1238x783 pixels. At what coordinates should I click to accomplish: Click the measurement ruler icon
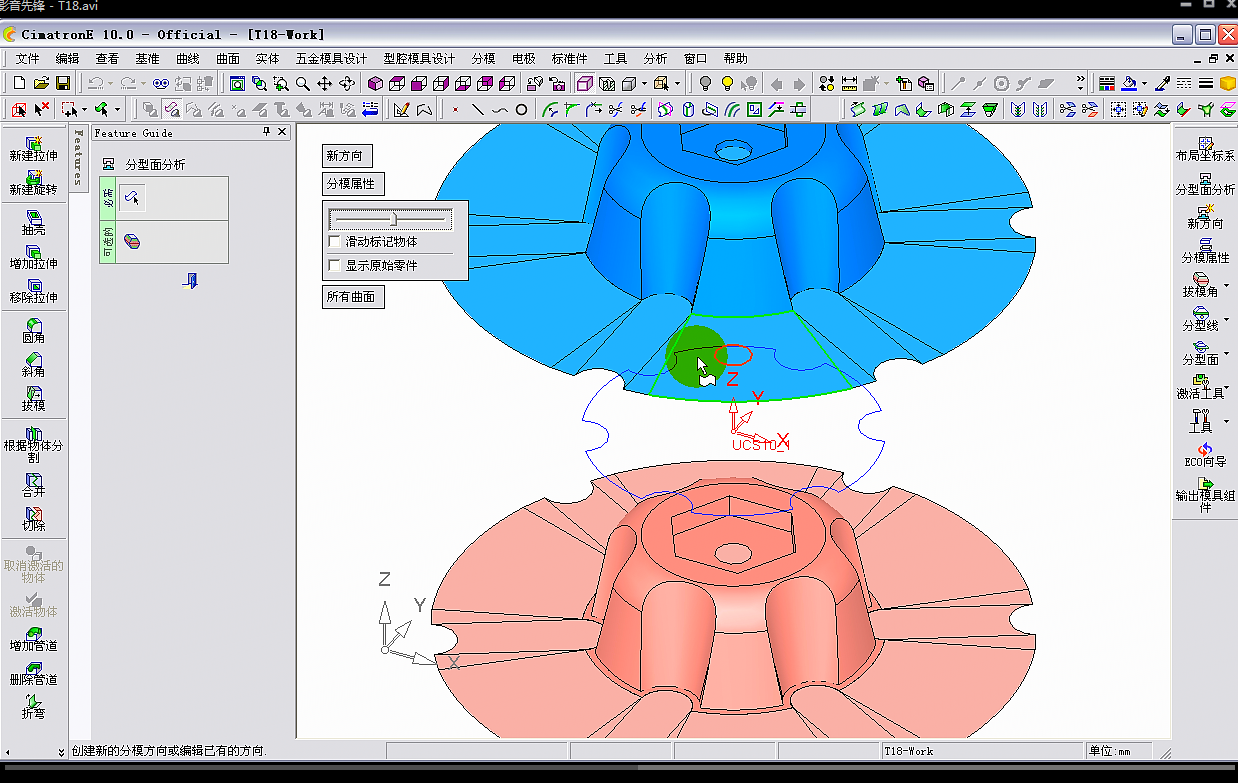[x=850, y=83]
